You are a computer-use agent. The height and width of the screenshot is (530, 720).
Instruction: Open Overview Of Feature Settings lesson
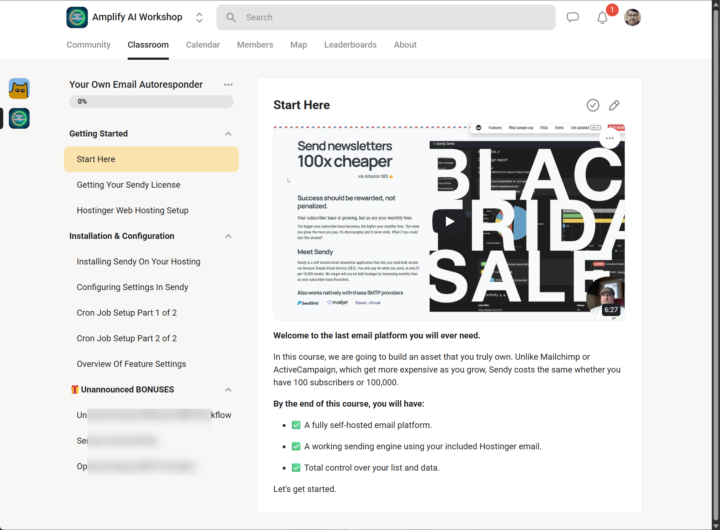tap(131, 364)
